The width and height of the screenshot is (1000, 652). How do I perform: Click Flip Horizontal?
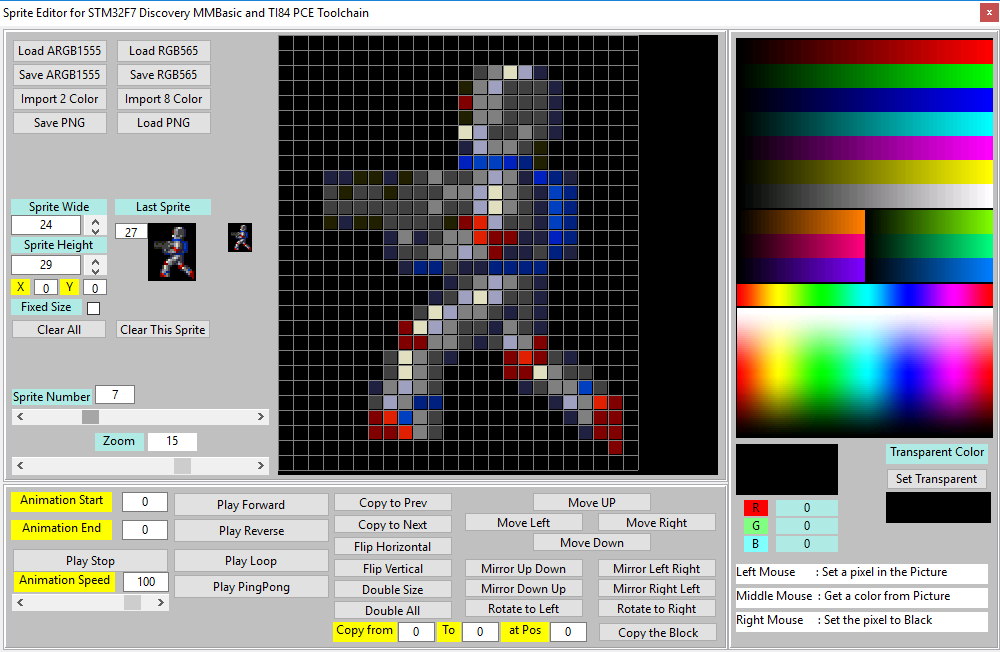[x=393, y=547]
